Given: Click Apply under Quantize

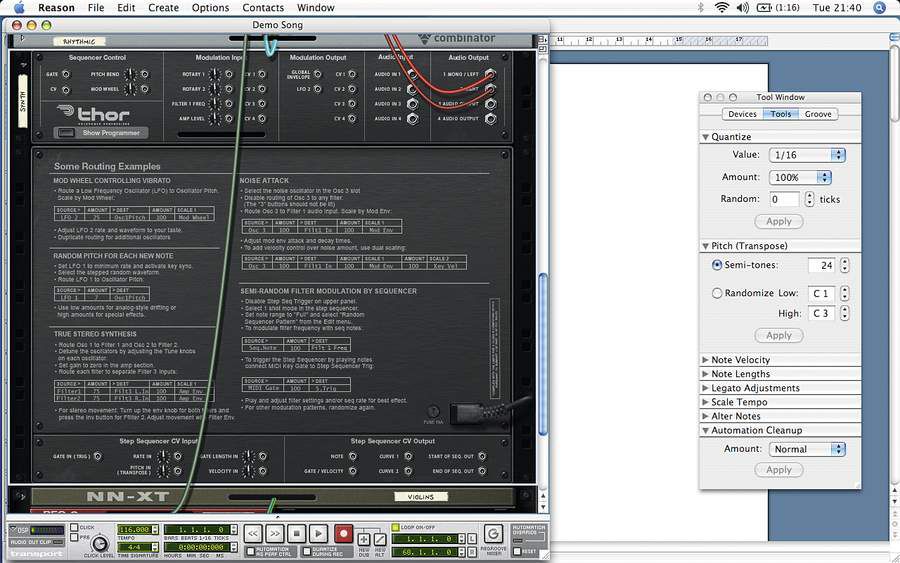Looking at the screenshot, I should coord(779,222).
